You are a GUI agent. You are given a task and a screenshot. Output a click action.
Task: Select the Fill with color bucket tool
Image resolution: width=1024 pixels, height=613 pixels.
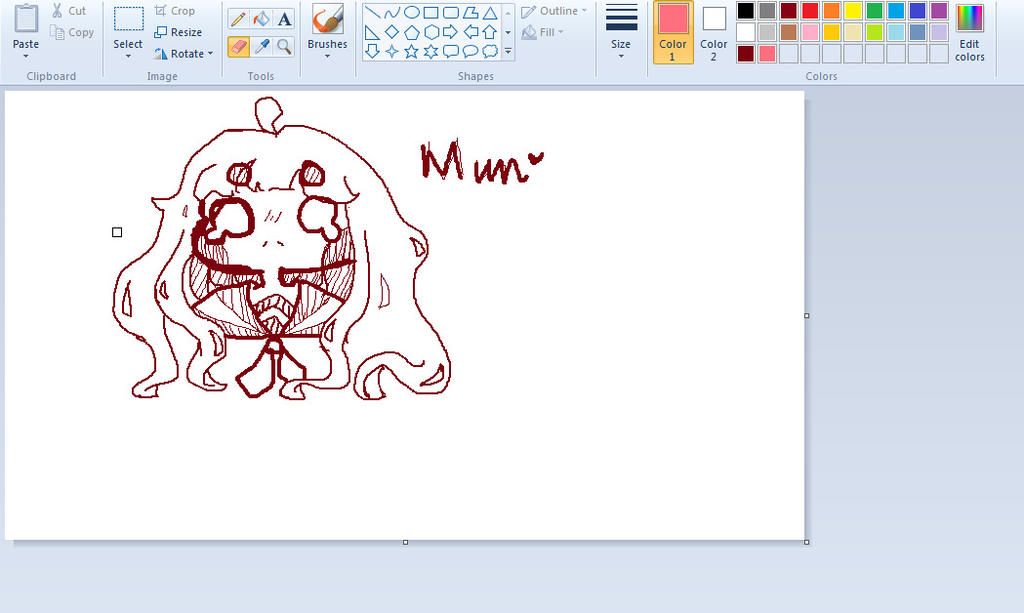261,19
